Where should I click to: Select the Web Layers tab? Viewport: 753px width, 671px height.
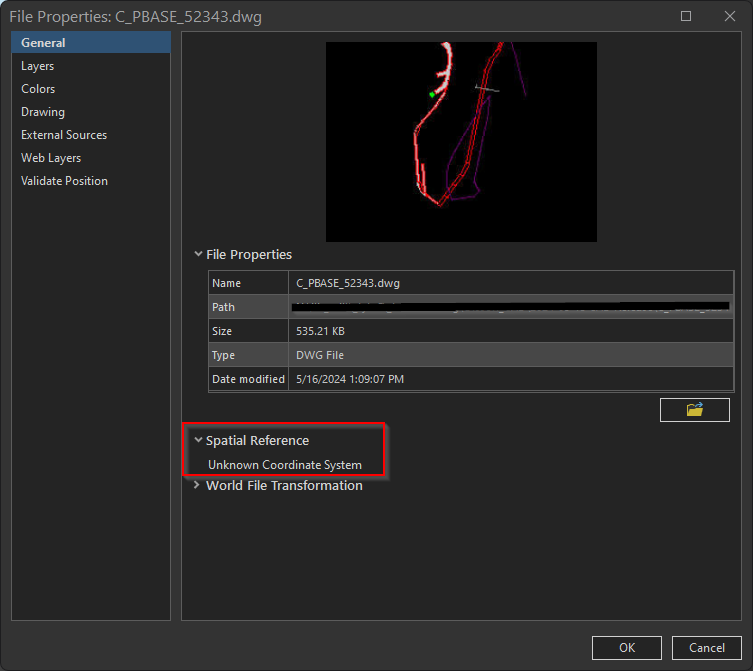[x=91, y=158]
